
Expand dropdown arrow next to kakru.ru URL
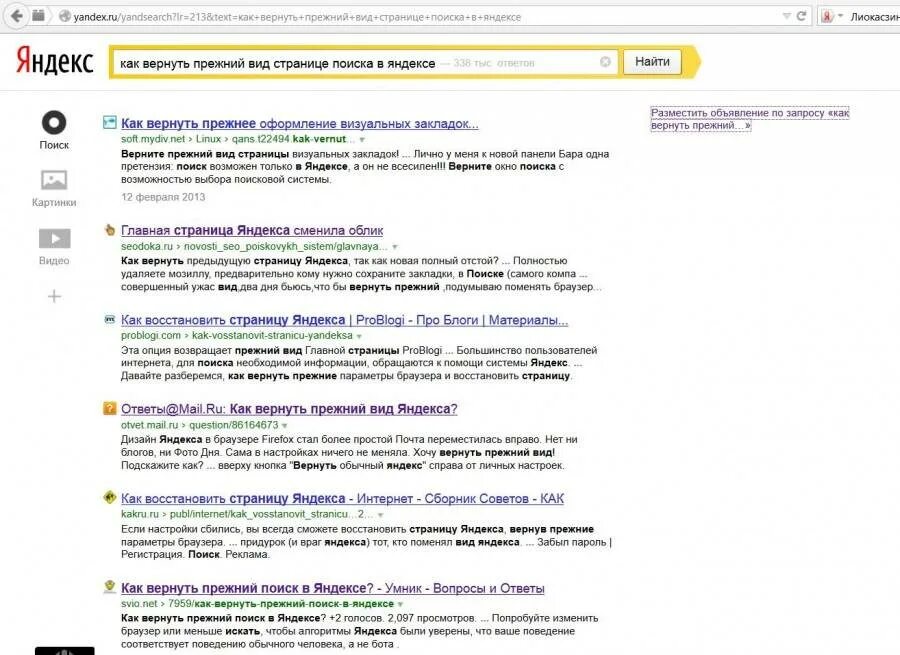381,515
